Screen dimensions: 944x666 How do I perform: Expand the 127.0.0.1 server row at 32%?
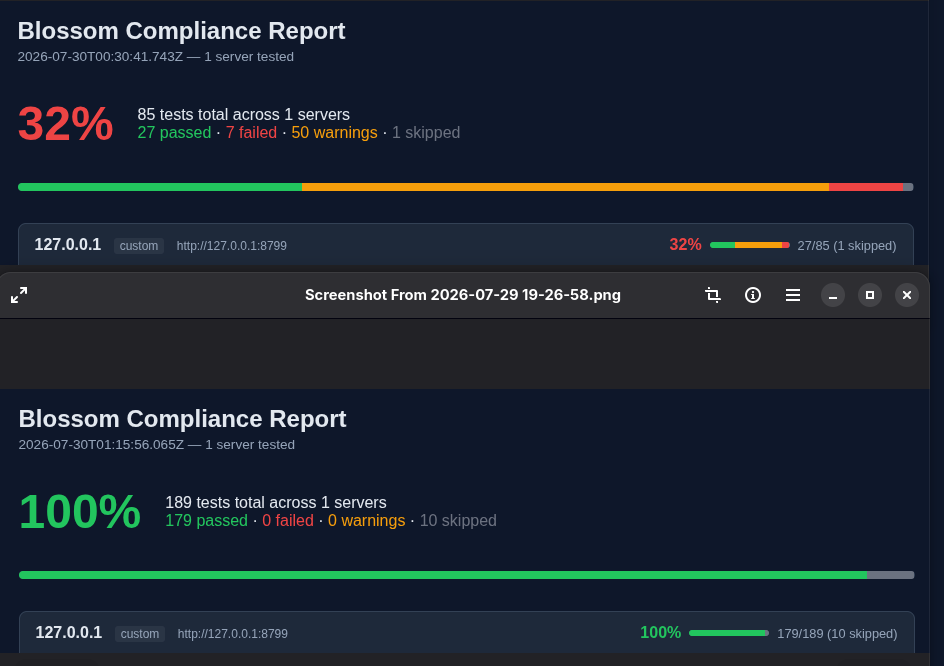coord(466,244)
